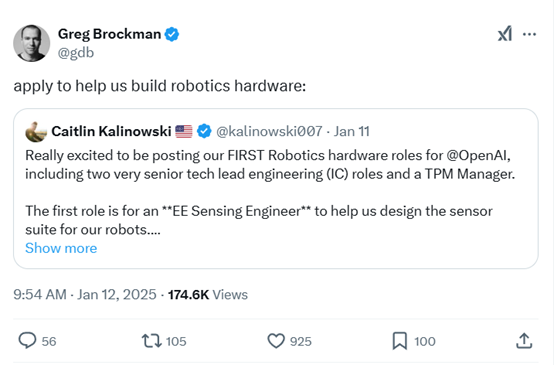554x365 pixels.
Task: Click Caitlin Kalinowski's verified checkmark badge
Action: [204, 131]
